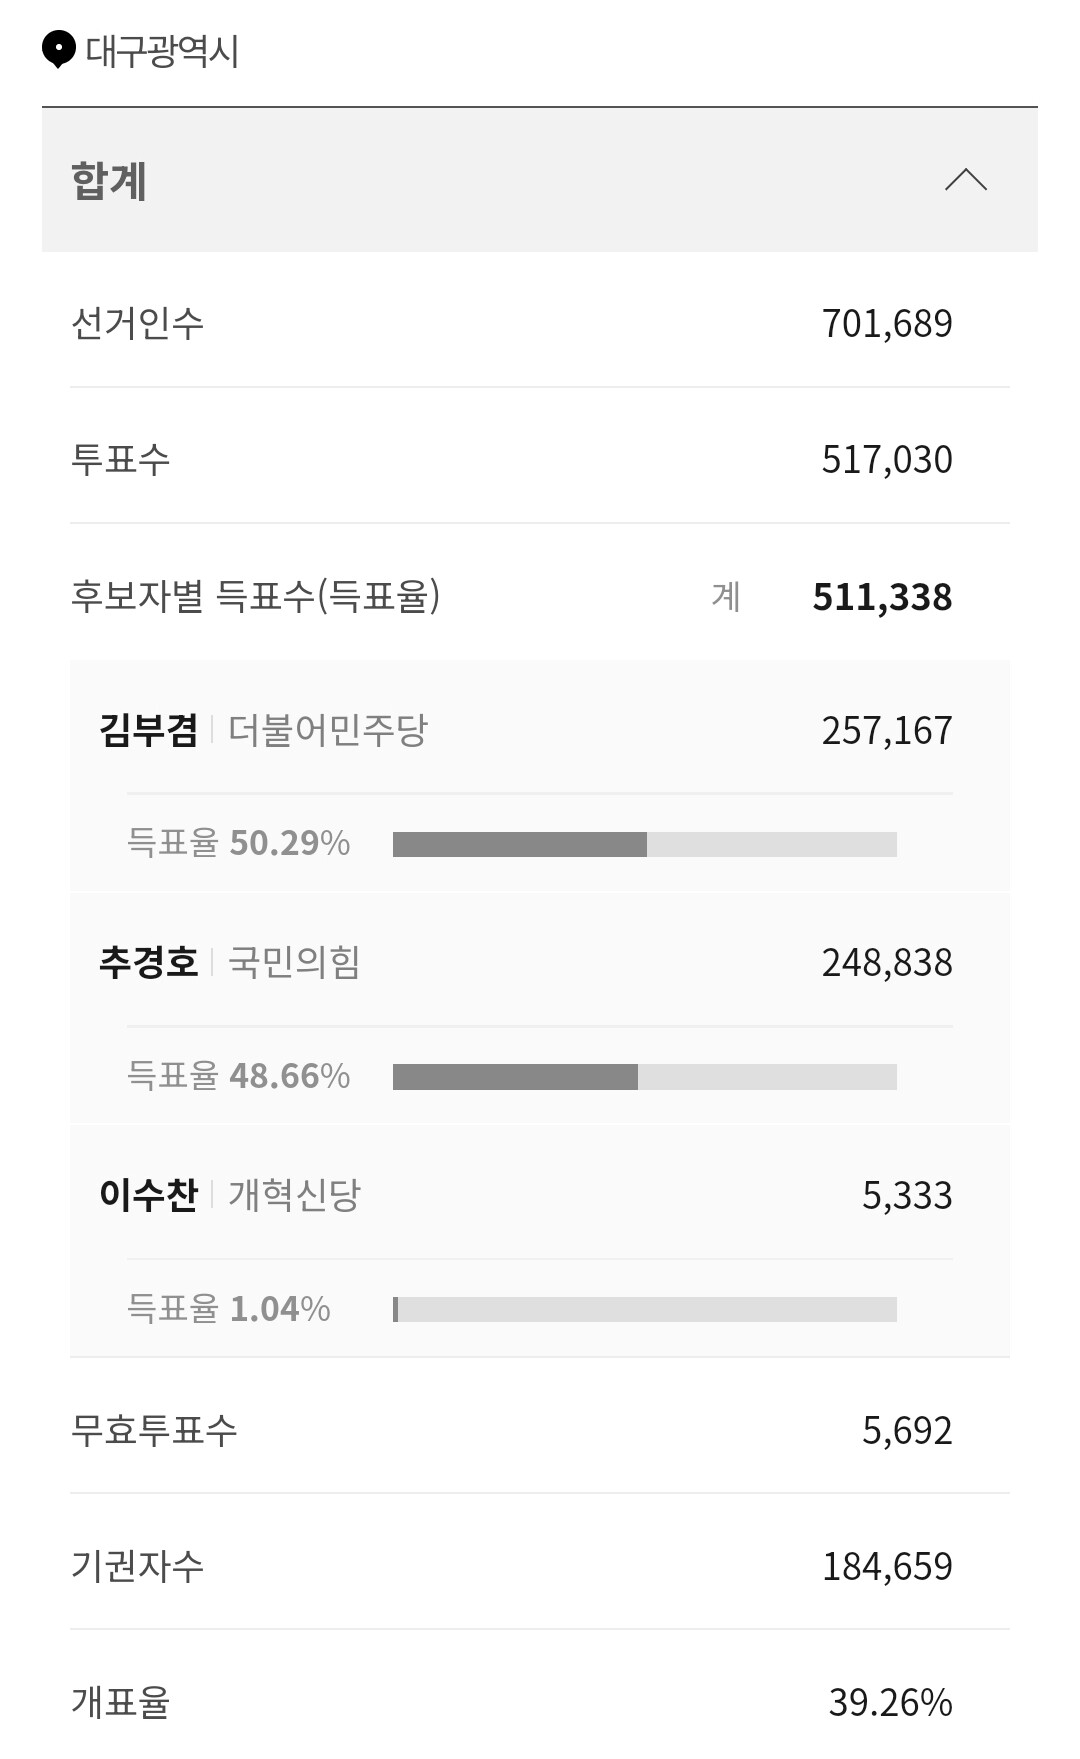Click the 무효투표수 row showing 5,692
The height and width of the screenshot is (1759, 1080).
click(x=540, y=1430)
